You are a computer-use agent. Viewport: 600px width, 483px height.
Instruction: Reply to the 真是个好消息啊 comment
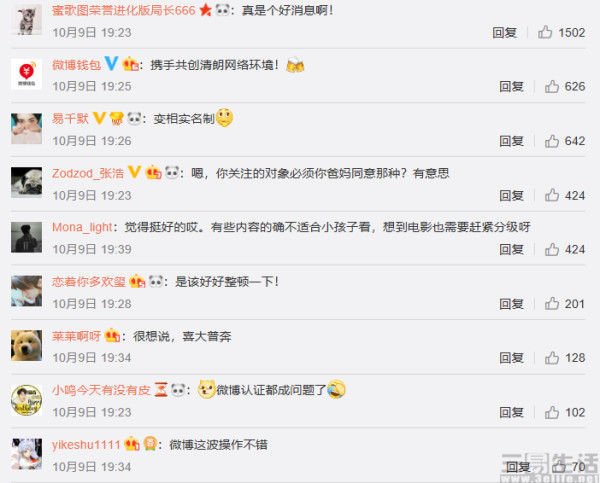click(x=504, y=33)
